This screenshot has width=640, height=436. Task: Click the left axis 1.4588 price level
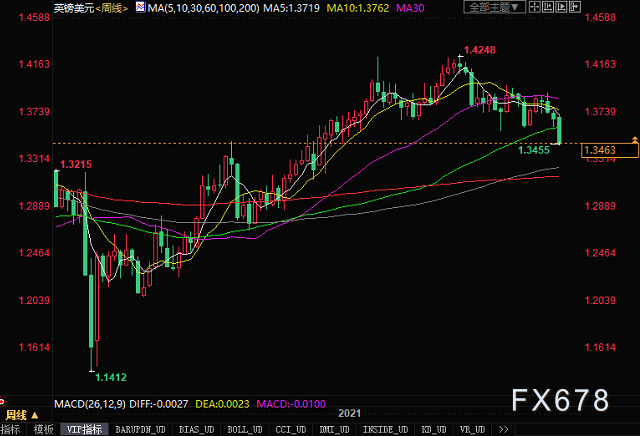[34, 18]
